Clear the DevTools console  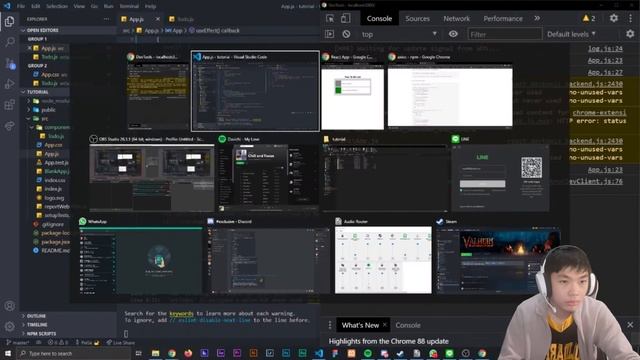pos(346,34)
